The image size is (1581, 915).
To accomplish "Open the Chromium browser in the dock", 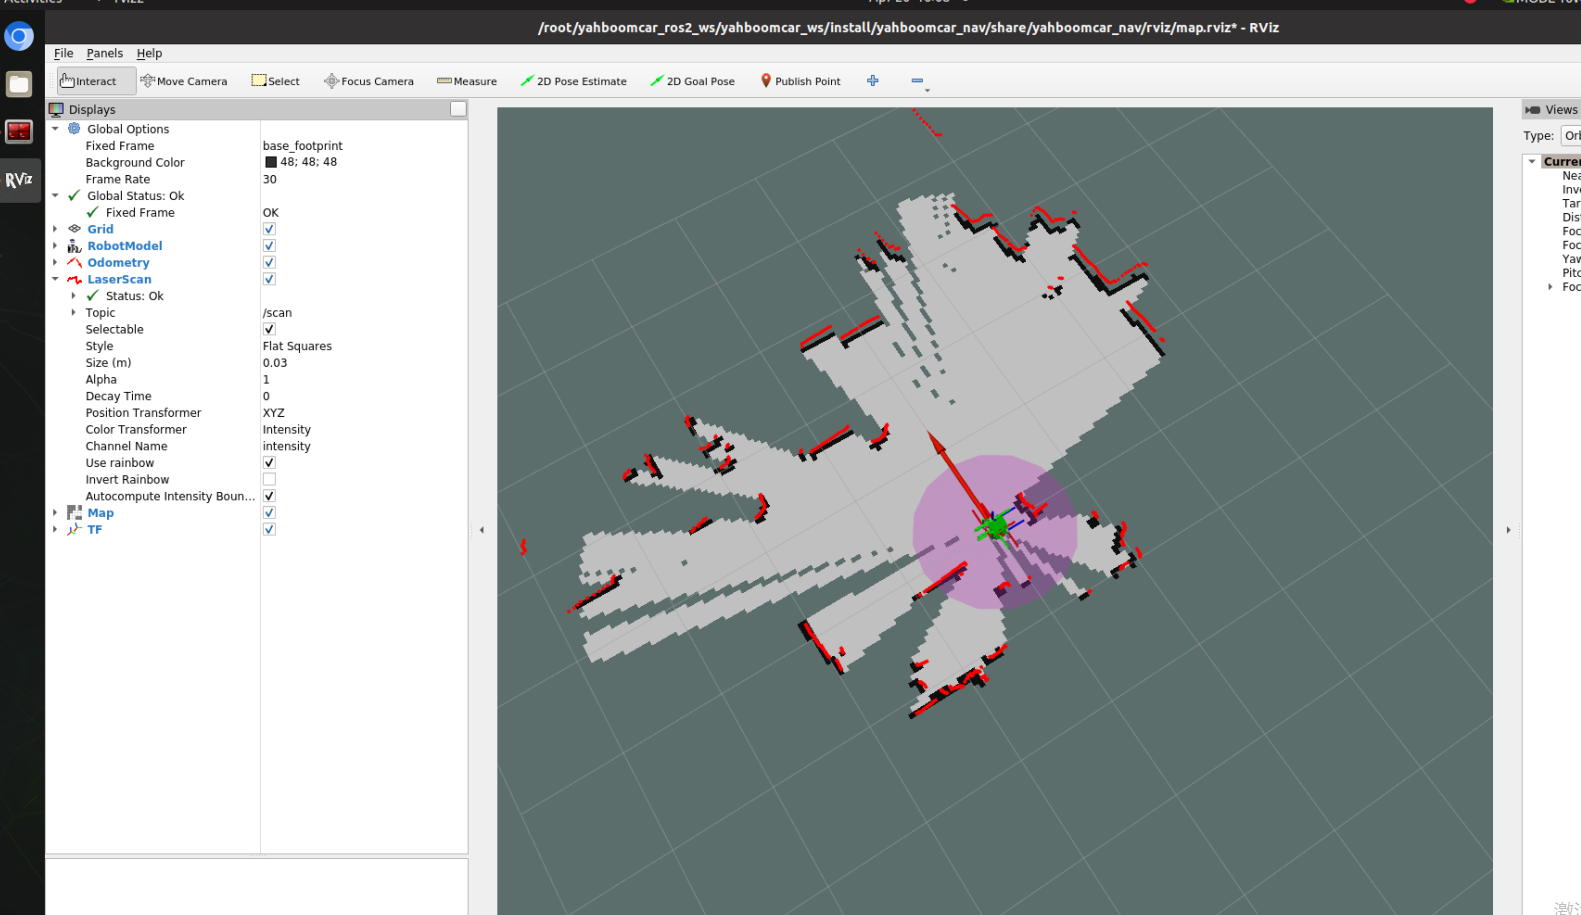I will coord(19,37).
